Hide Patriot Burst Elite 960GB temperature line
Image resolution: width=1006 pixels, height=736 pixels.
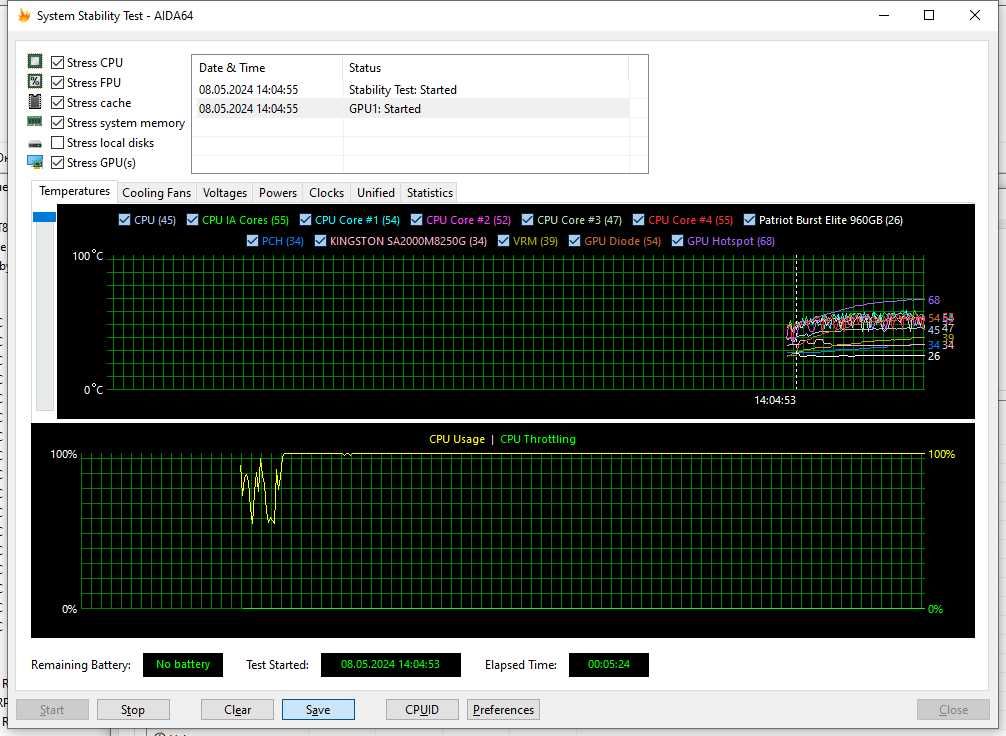[x=749, y=219]
